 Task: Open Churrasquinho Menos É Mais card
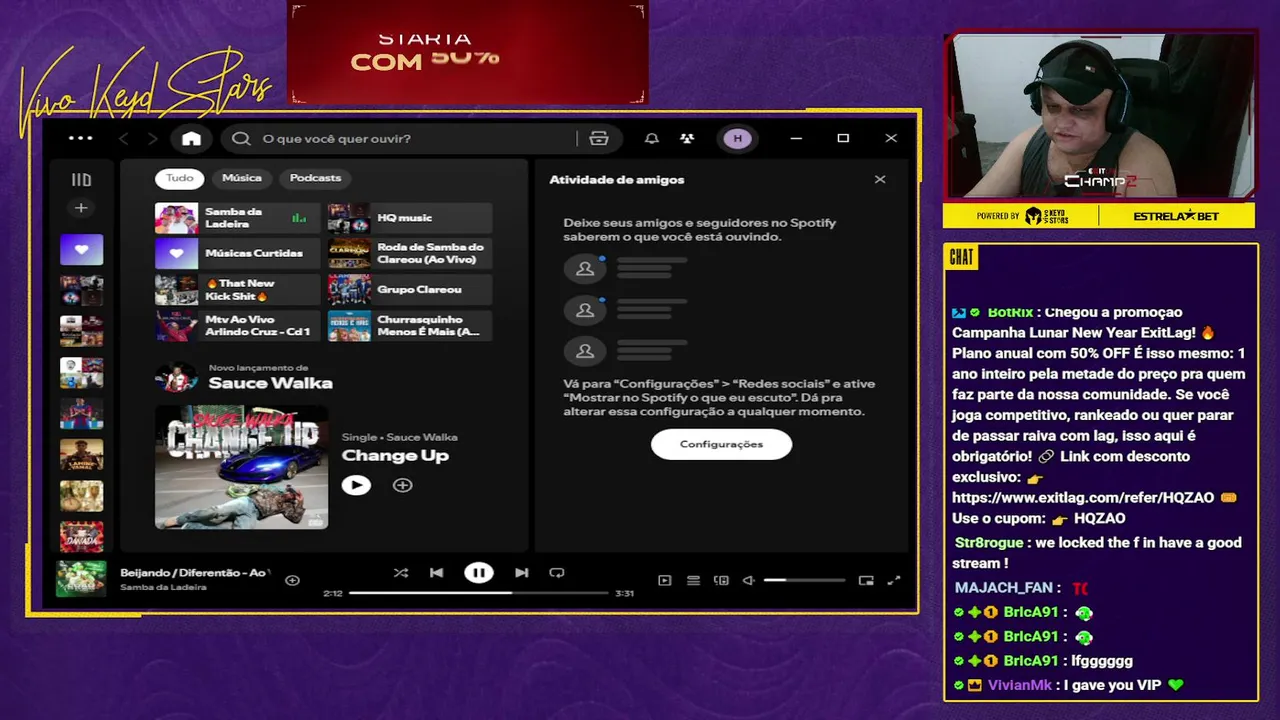tap(410, 326)
